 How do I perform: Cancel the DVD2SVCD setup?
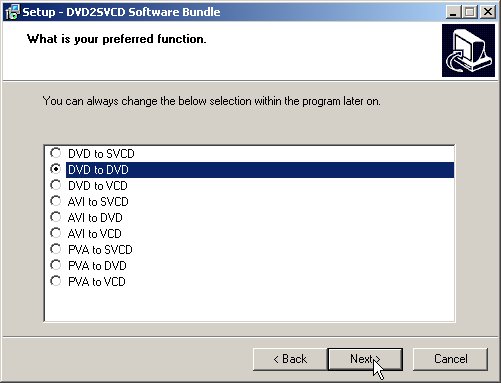(x=450, y=359)
